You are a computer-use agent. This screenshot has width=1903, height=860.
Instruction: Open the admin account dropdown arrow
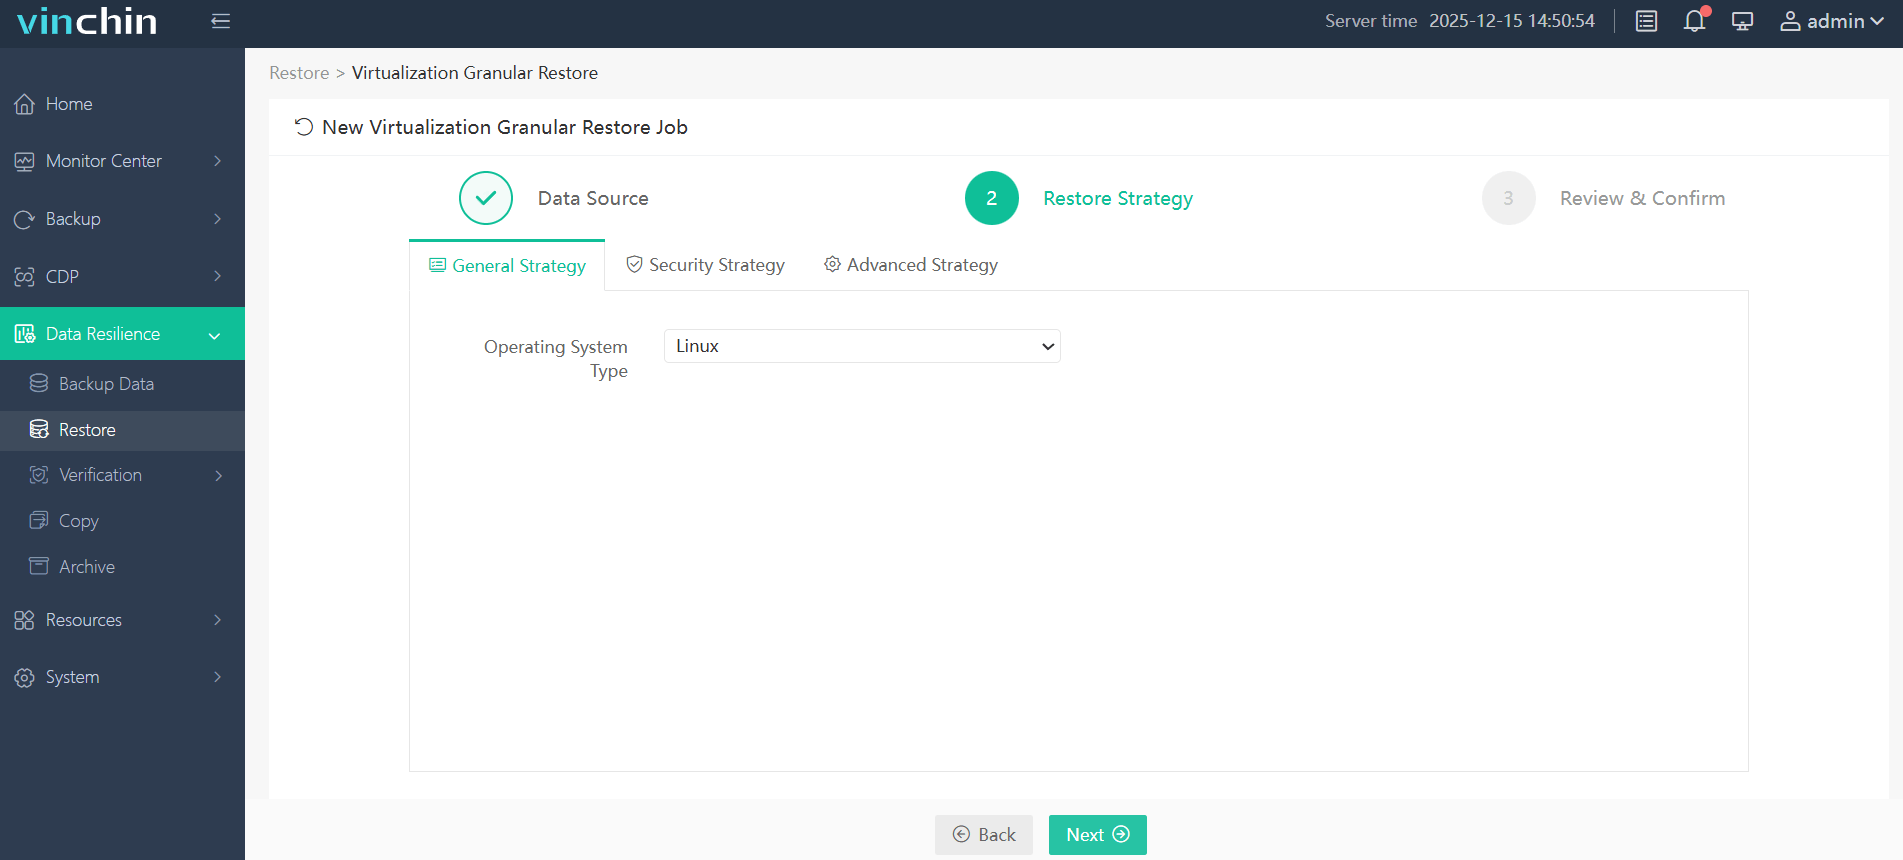[1876, 21]
